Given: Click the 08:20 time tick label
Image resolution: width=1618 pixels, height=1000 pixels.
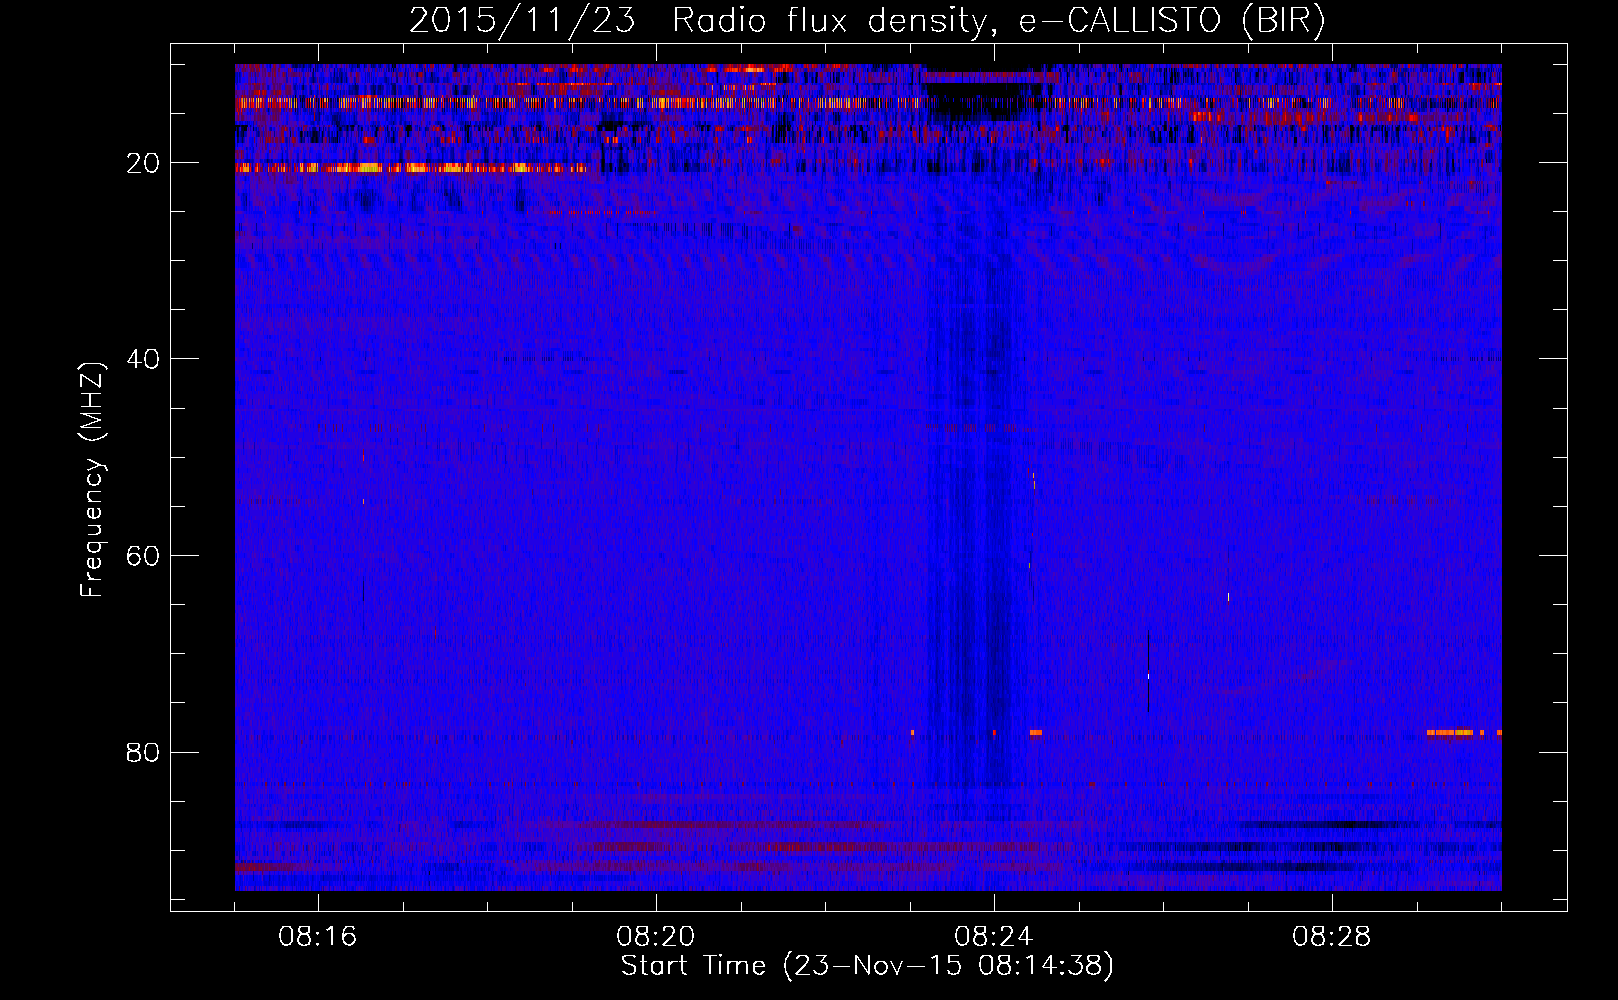Looking at the screenshot, I should [656, 937].
